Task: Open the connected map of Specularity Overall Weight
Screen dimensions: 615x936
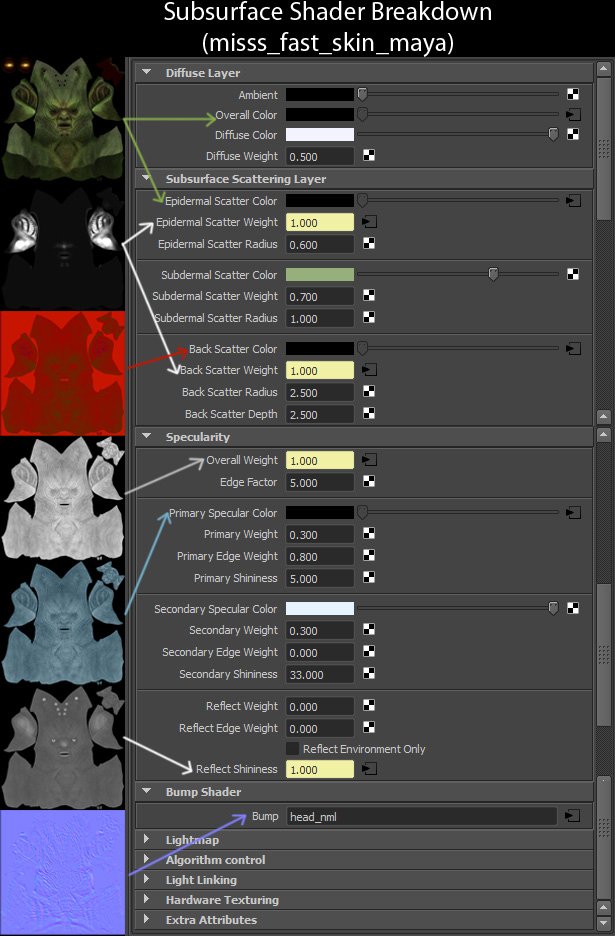Action: pyautogui.click(x=370, y=460)
